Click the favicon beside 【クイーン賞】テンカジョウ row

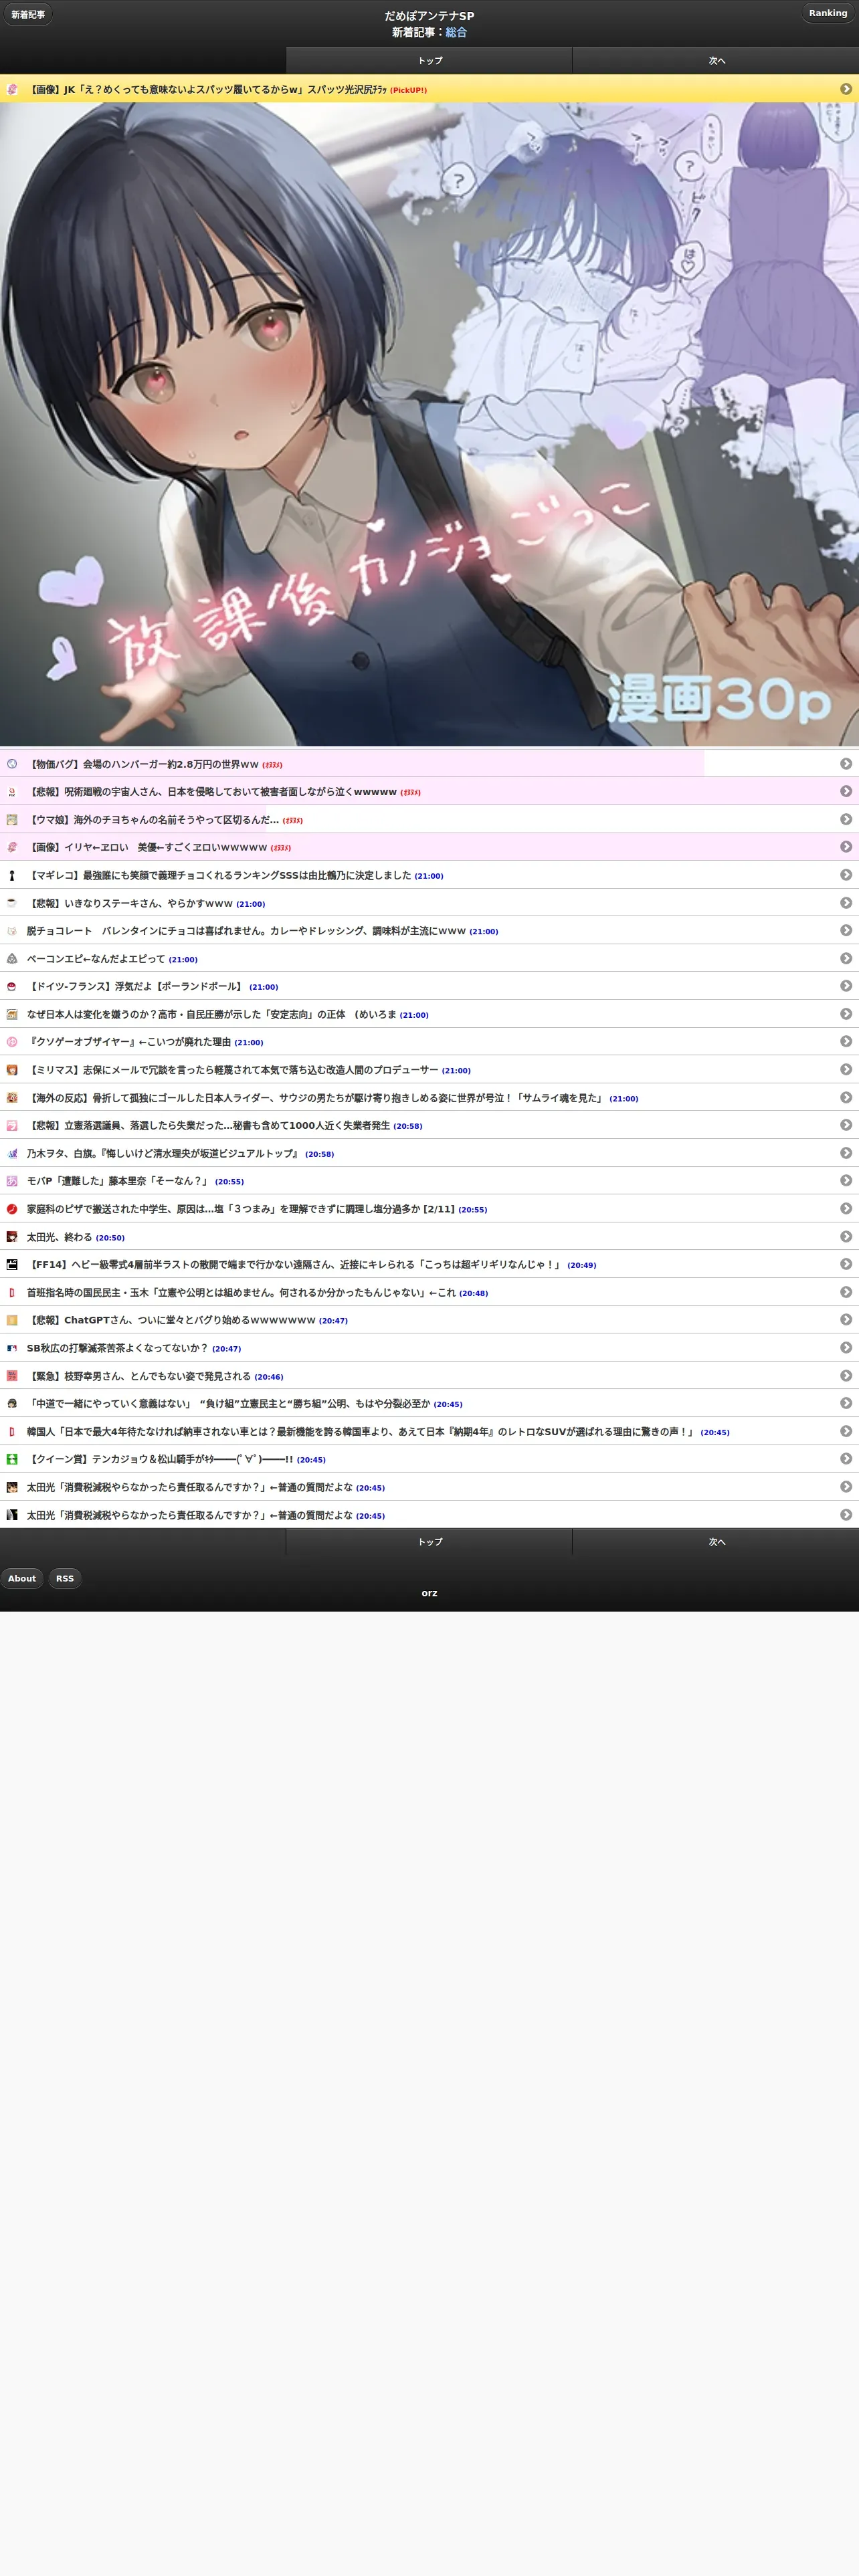tap(12, 1459)
